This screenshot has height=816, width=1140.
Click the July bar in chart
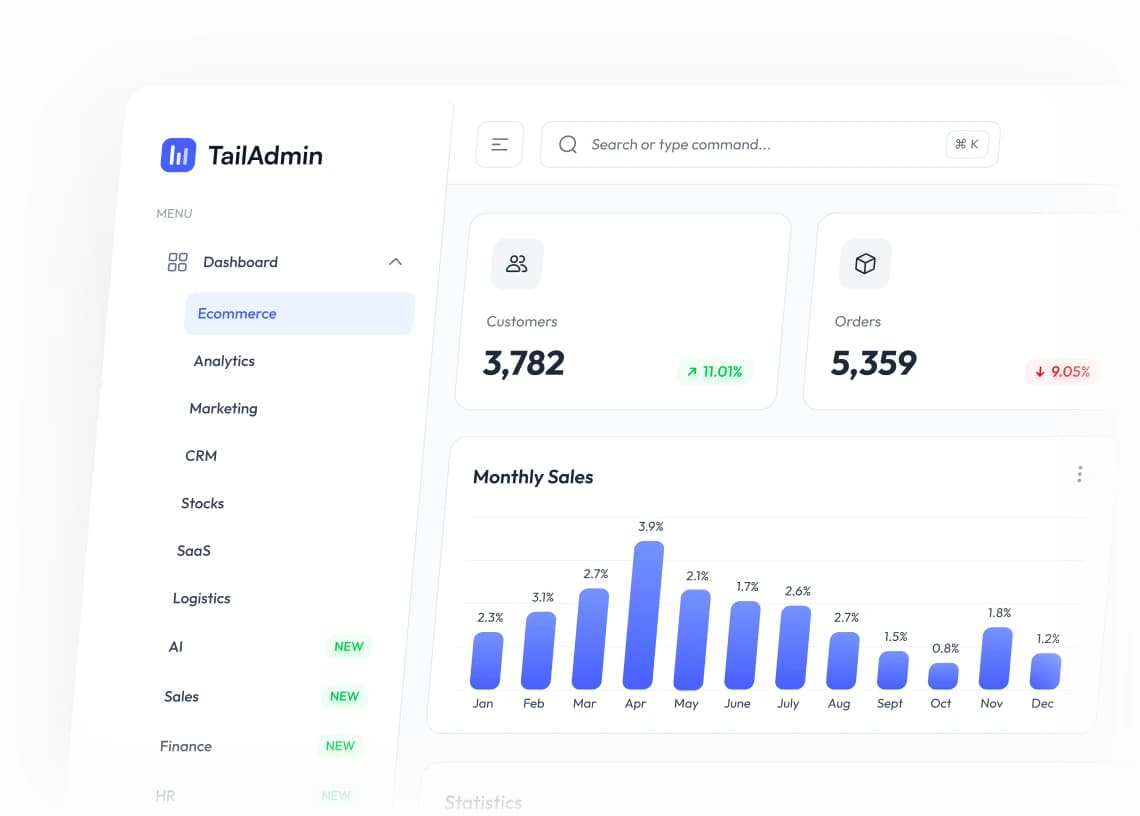tap(792, 647)
